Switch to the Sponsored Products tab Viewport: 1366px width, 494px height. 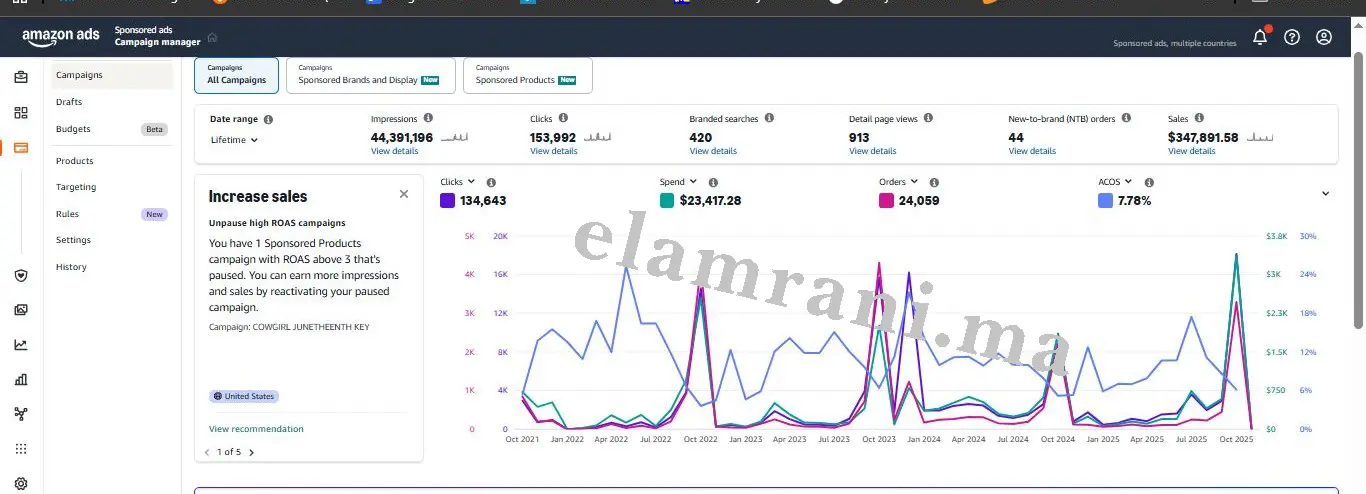pyautogui.click(x=527, y=76)
